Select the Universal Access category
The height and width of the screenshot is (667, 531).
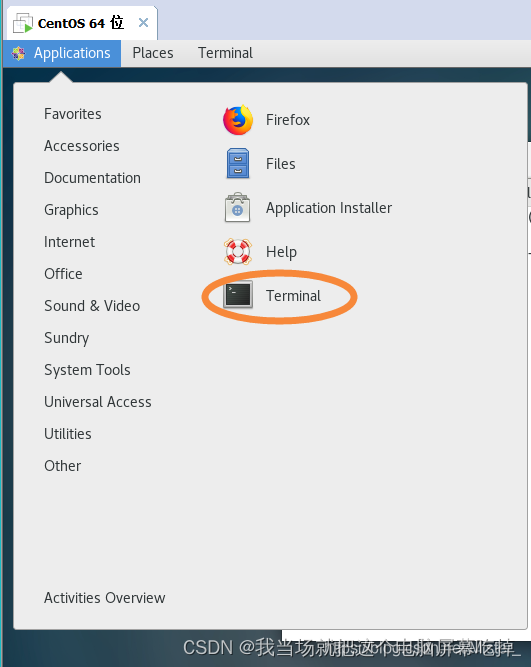98,402
